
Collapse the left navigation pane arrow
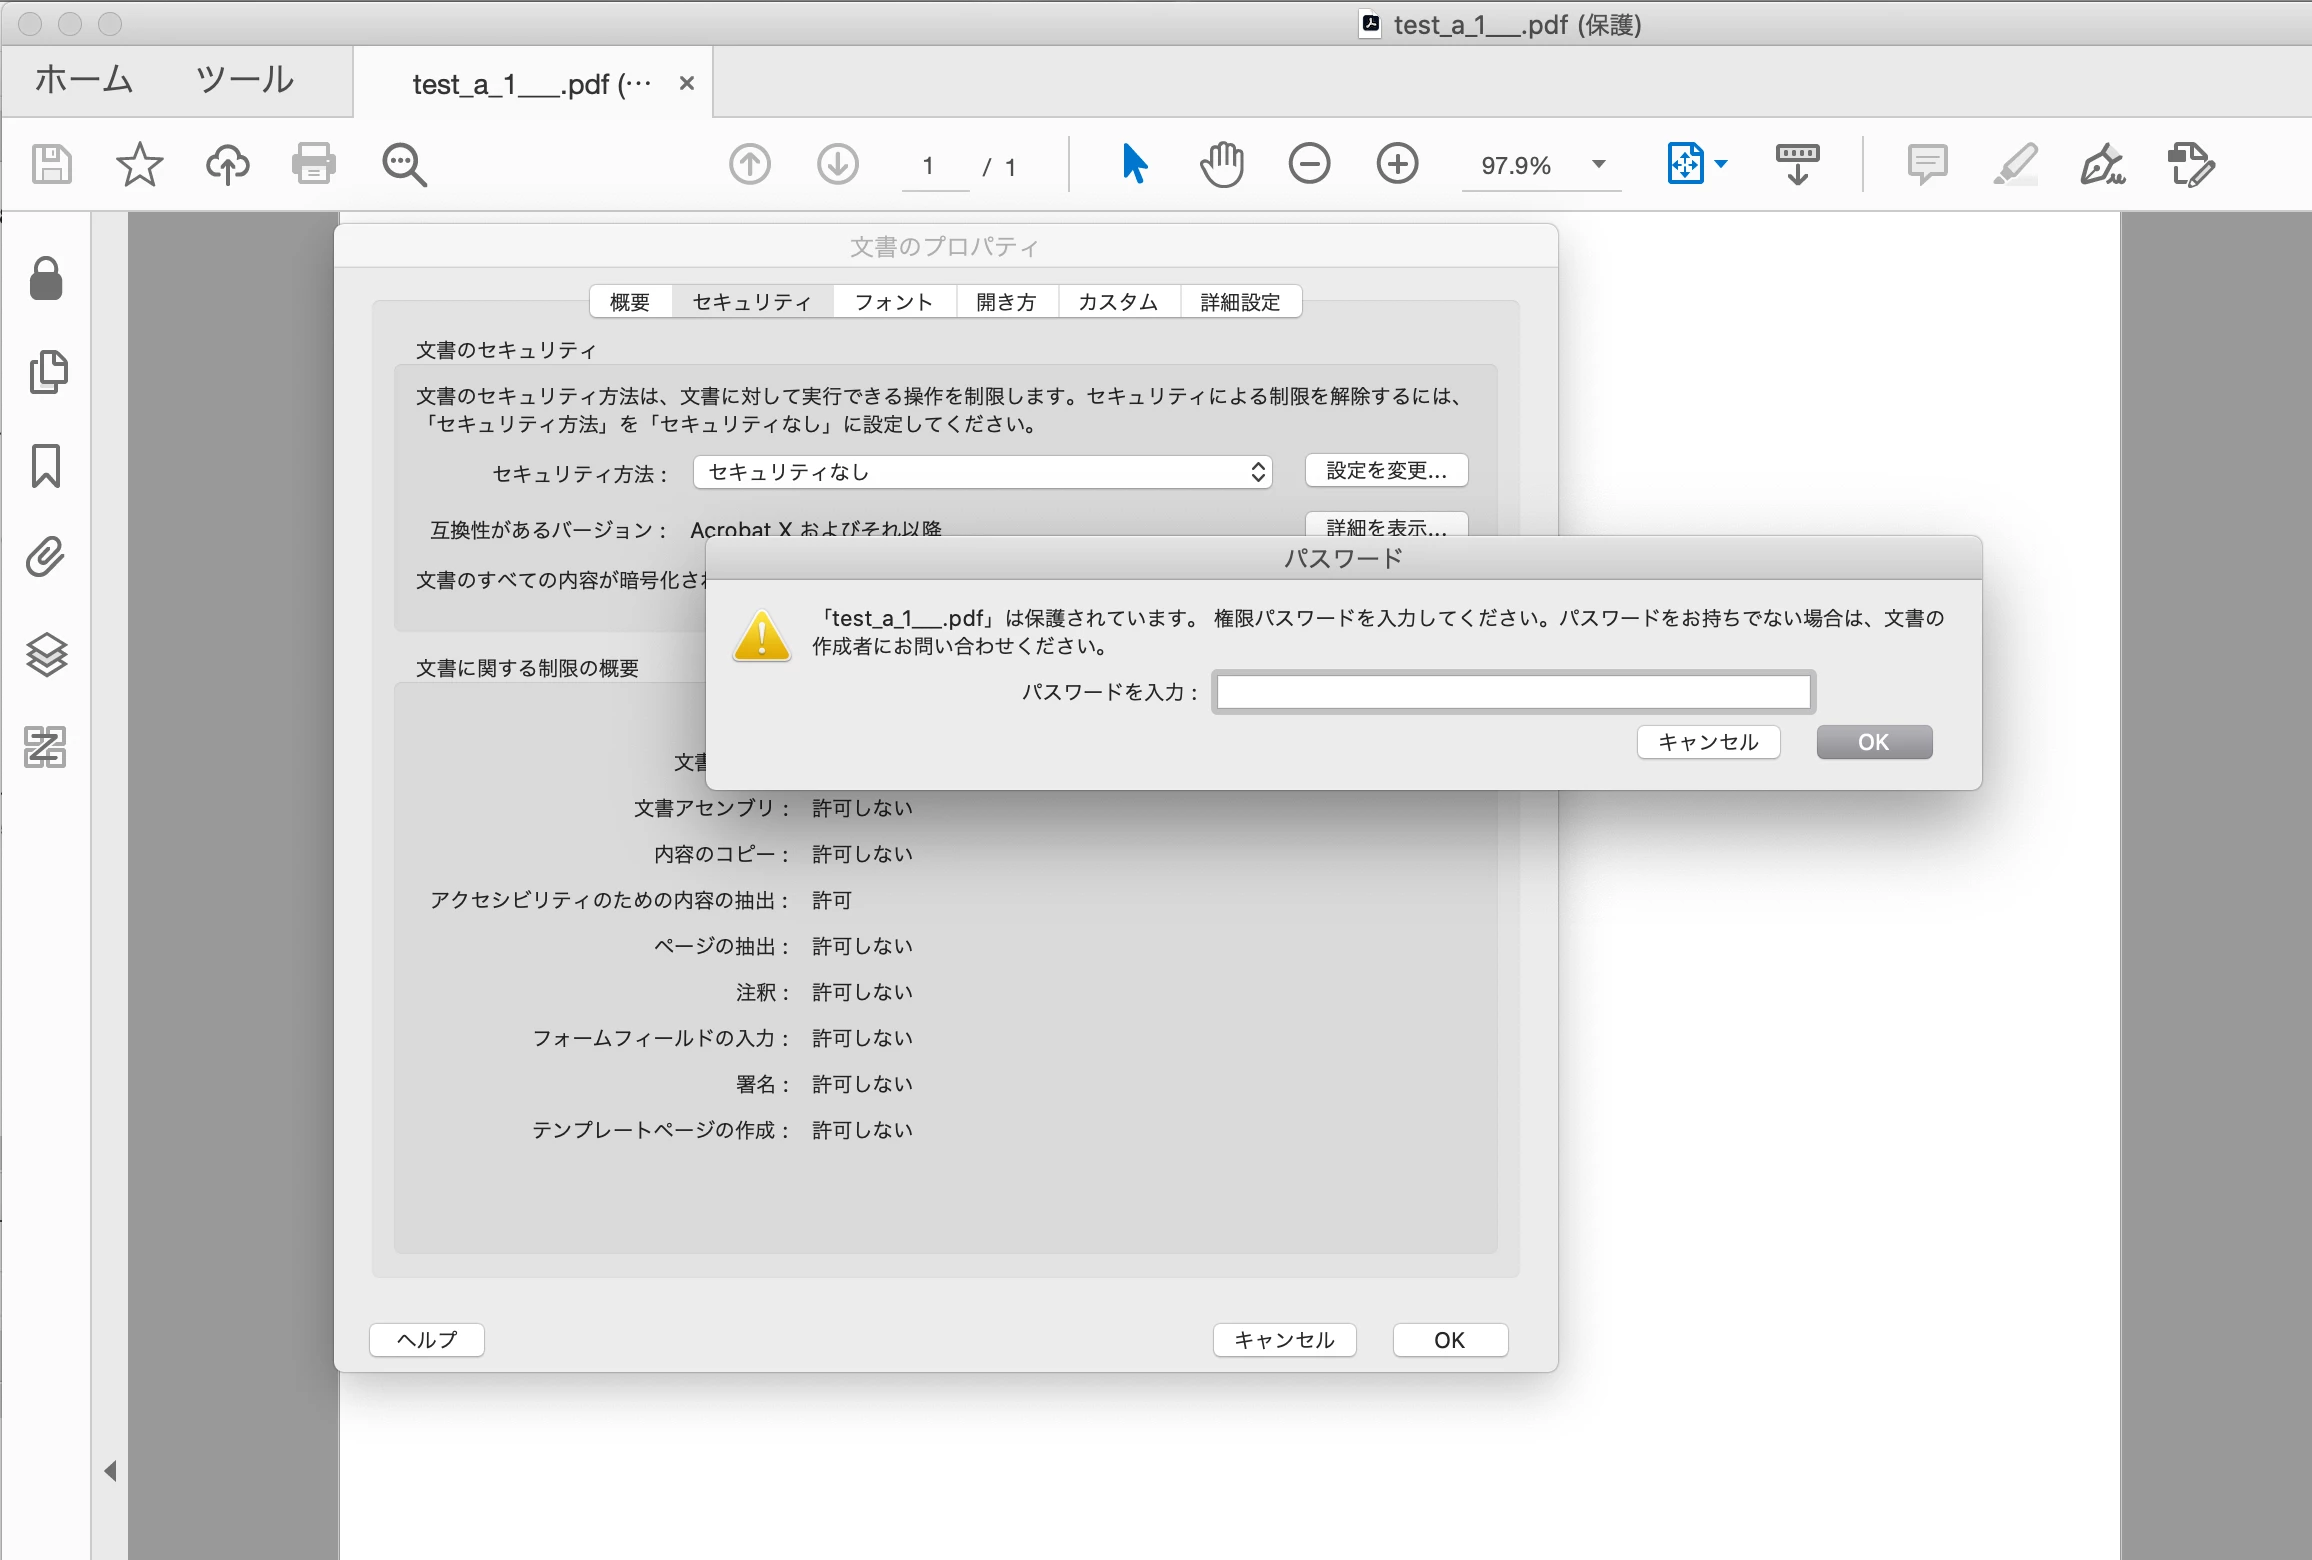110,1471
